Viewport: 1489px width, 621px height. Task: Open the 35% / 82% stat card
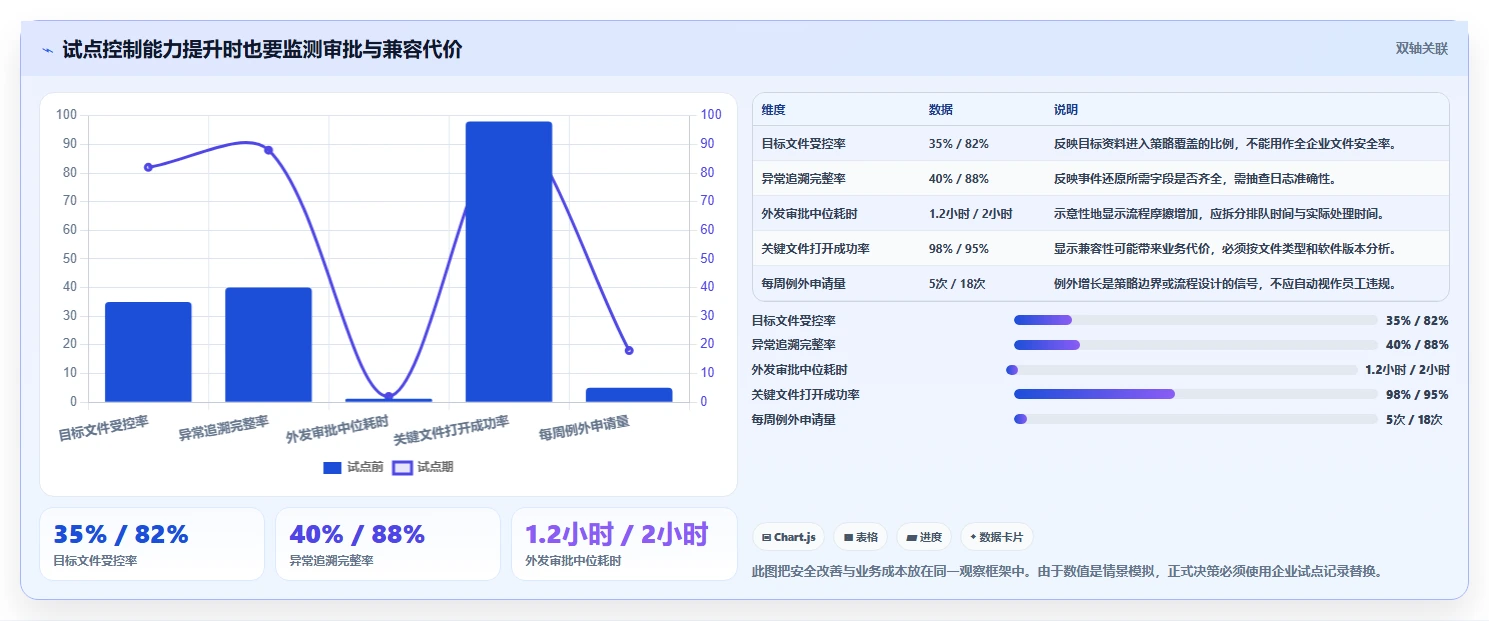click(152, 544)
